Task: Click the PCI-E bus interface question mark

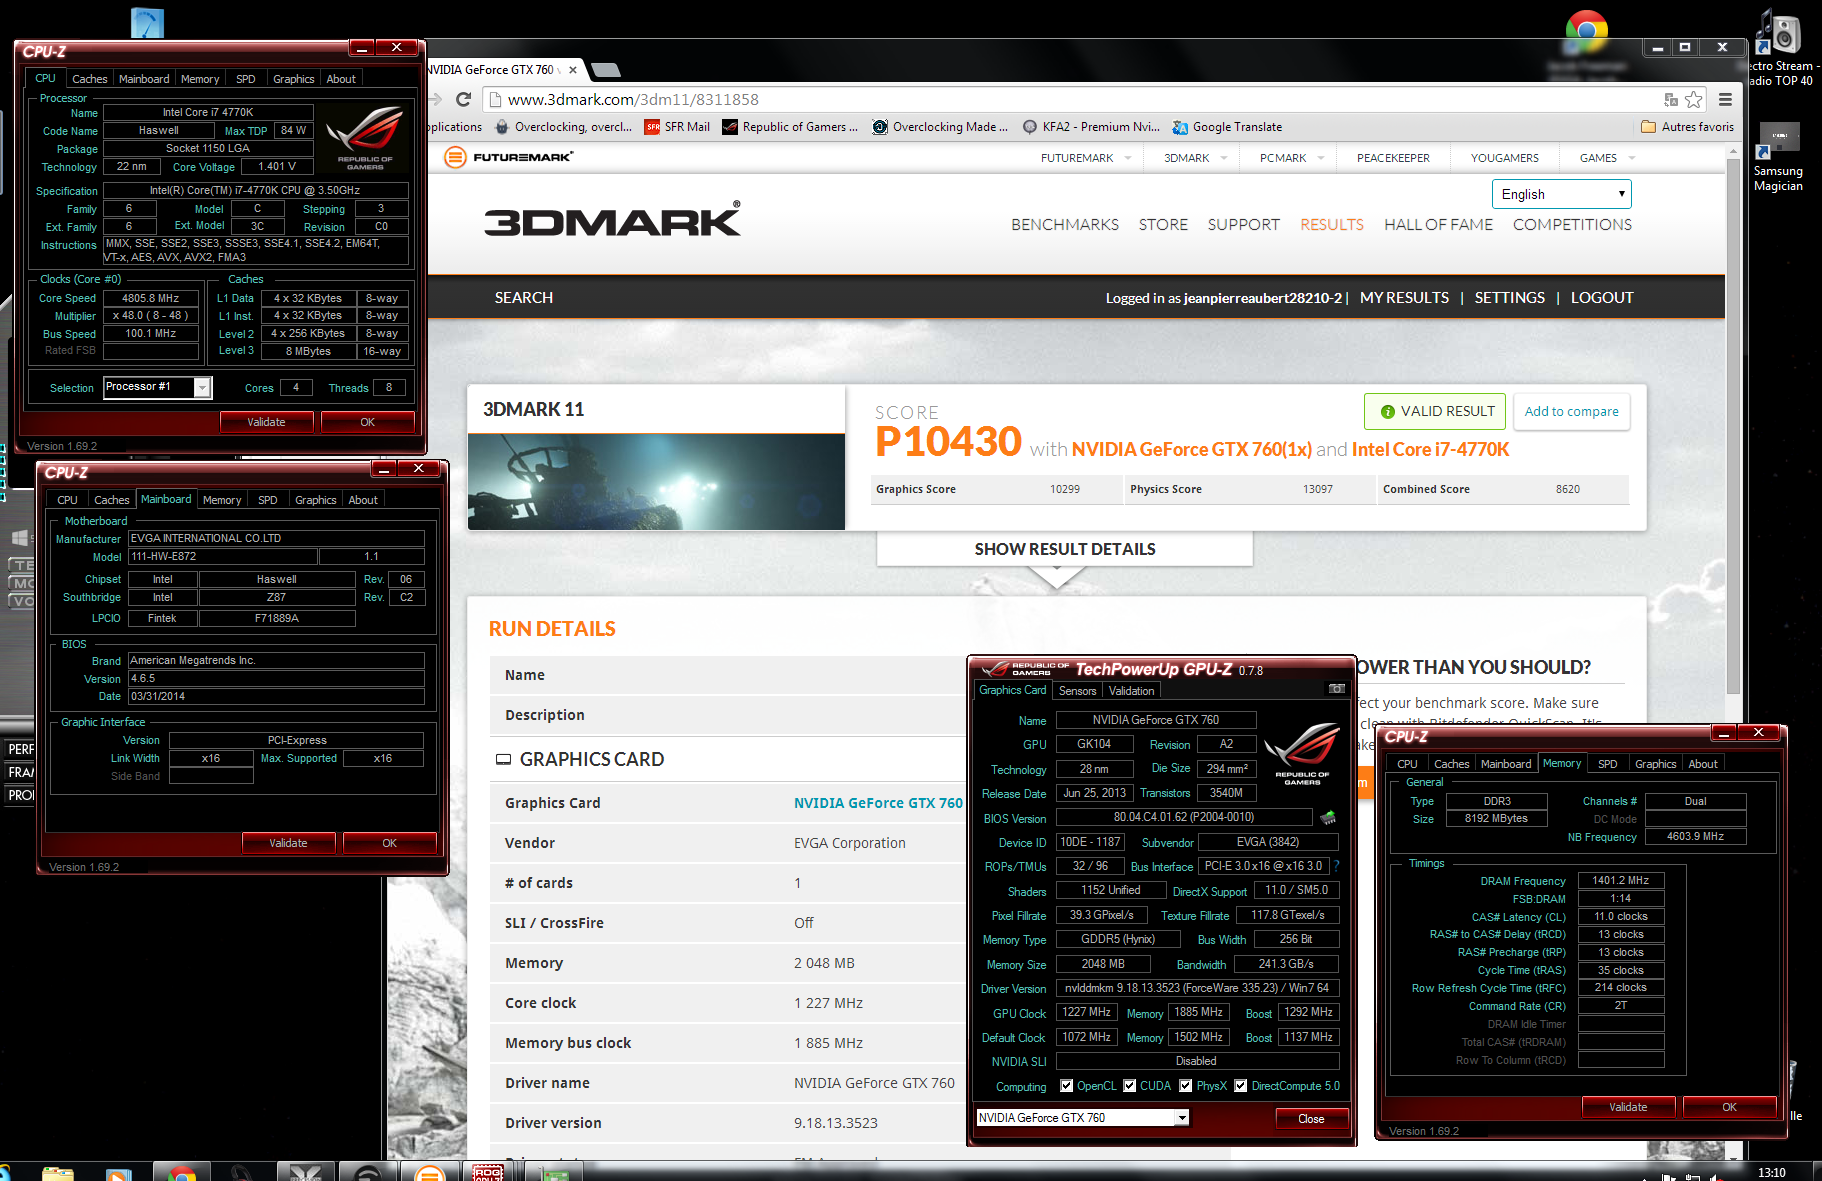Action: (1336, 866)
